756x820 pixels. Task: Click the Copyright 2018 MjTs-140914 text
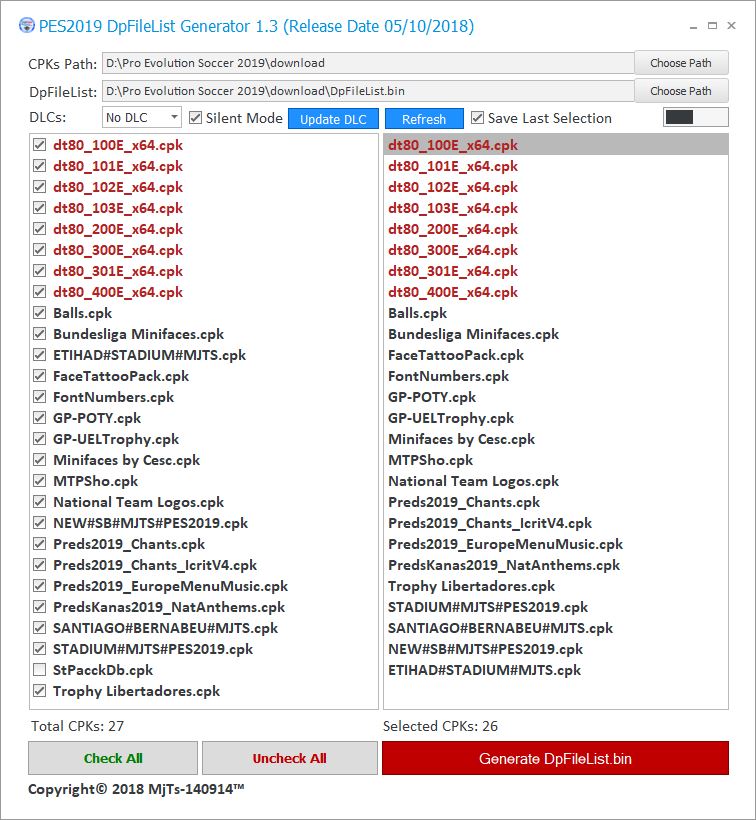136,789
